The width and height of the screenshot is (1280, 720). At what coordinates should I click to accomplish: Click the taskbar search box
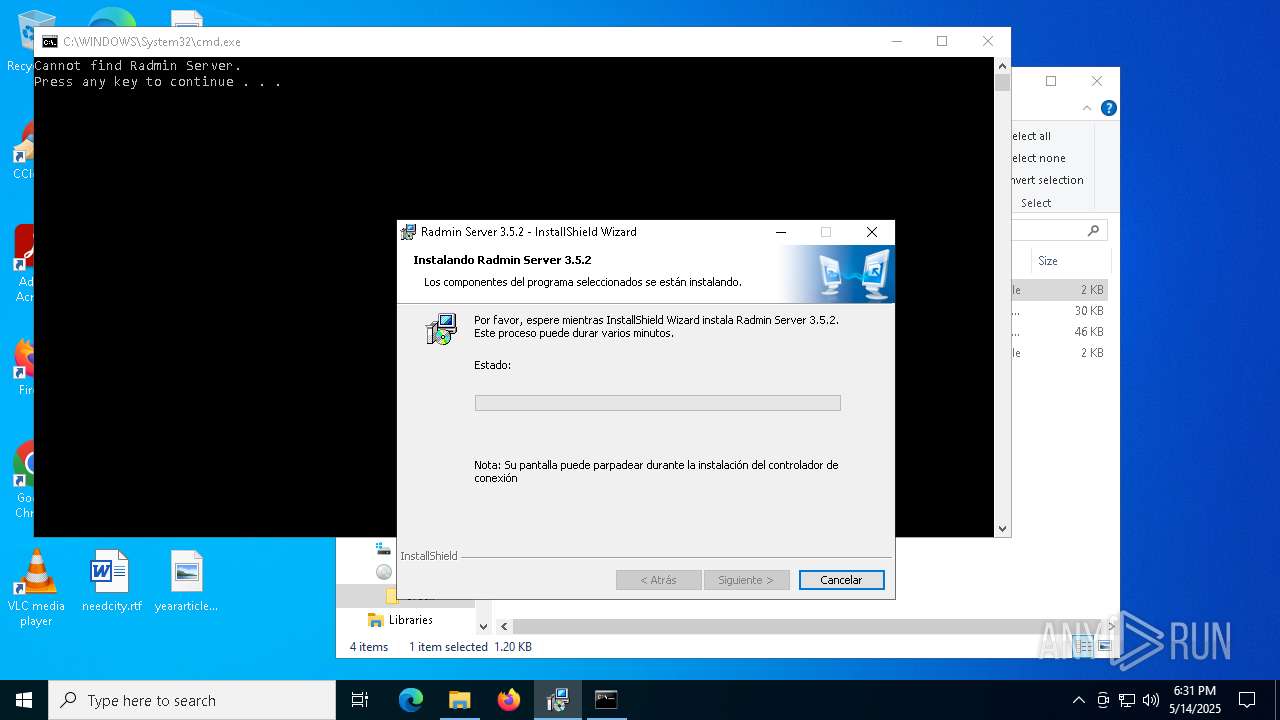click(192, 700)
